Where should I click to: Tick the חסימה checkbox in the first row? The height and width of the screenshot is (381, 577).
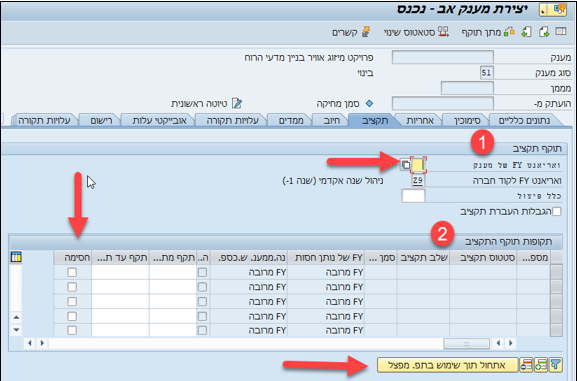pyautogui.click(x=72, y=272)
